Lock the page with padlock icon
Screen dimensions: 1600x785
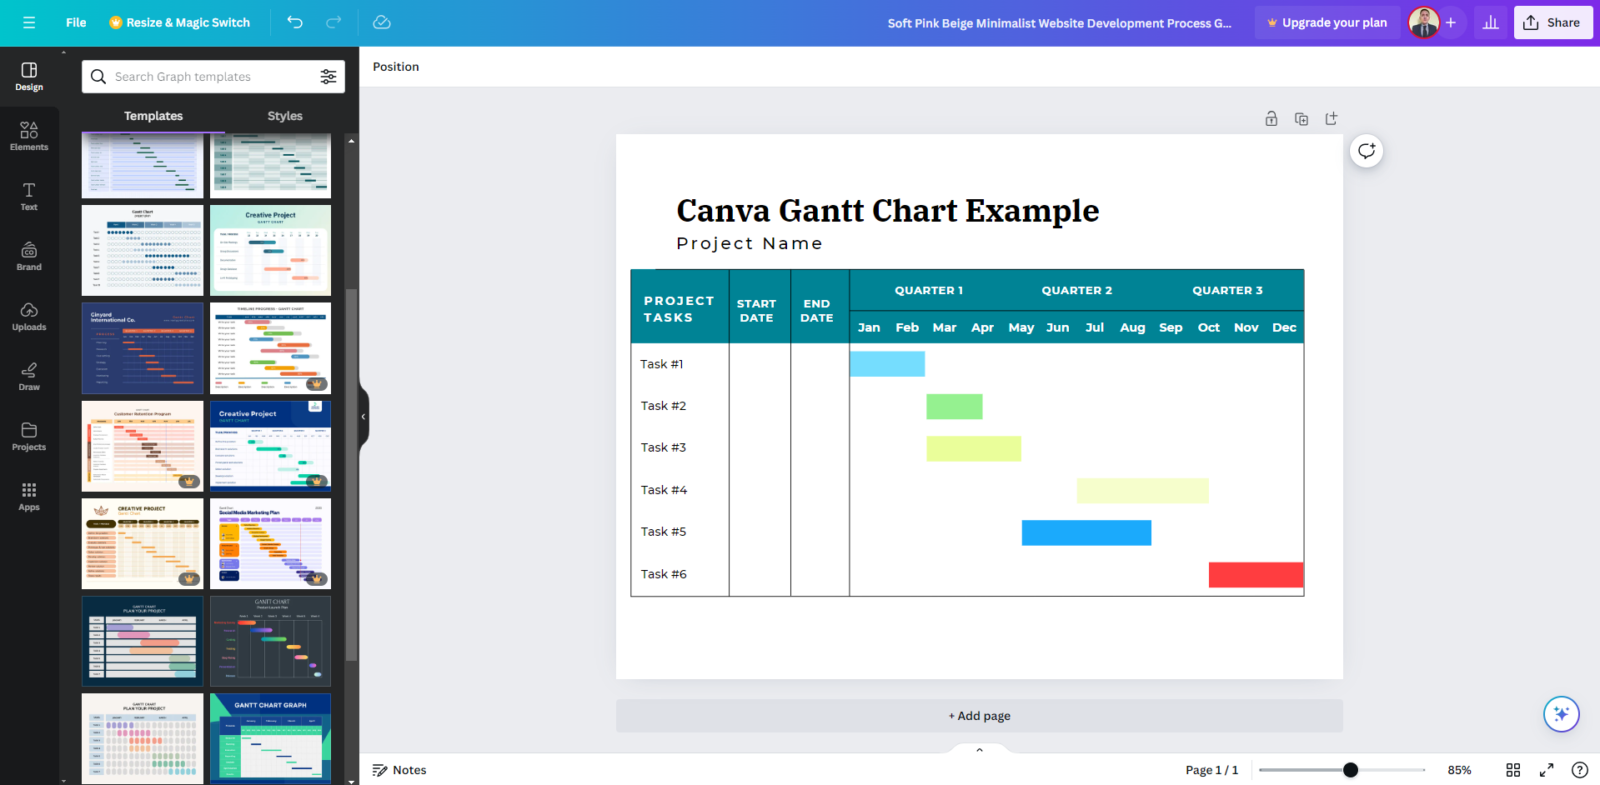(1271, 119)
